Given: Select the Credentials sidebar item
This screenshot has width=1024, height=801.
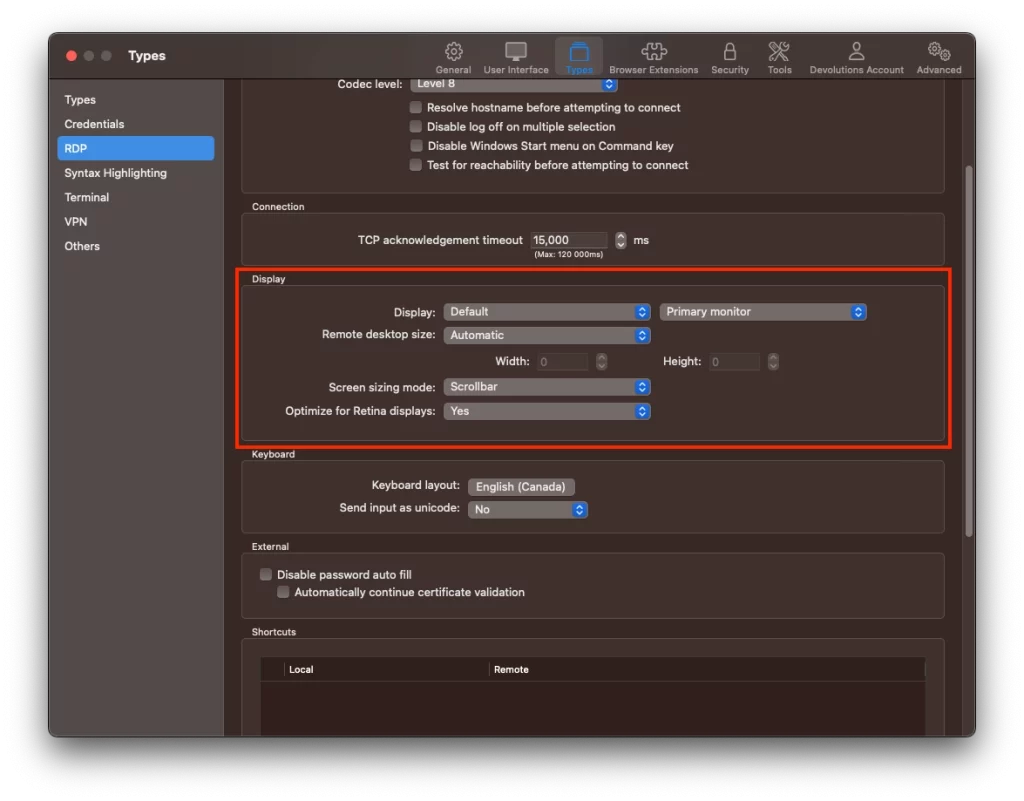Looking at the screenshot, I should point(94,123).
